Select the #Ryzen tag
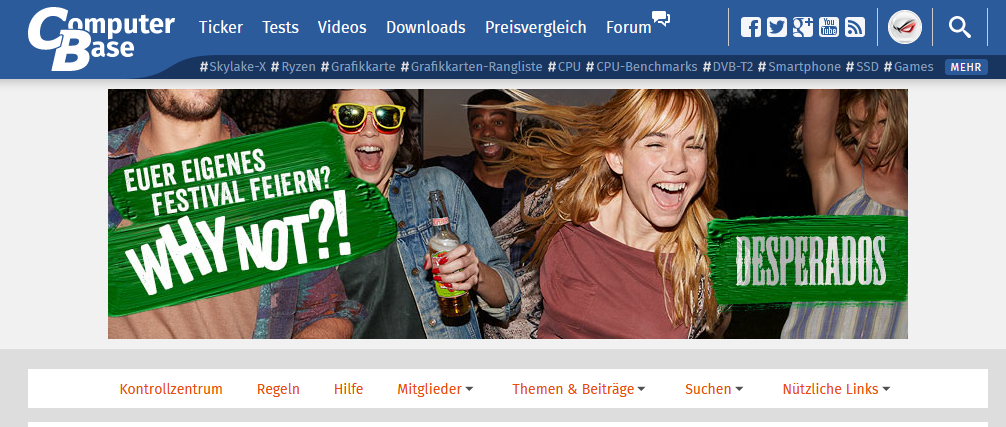This screenshot has height=427, width=1006. tap(293, 67)
